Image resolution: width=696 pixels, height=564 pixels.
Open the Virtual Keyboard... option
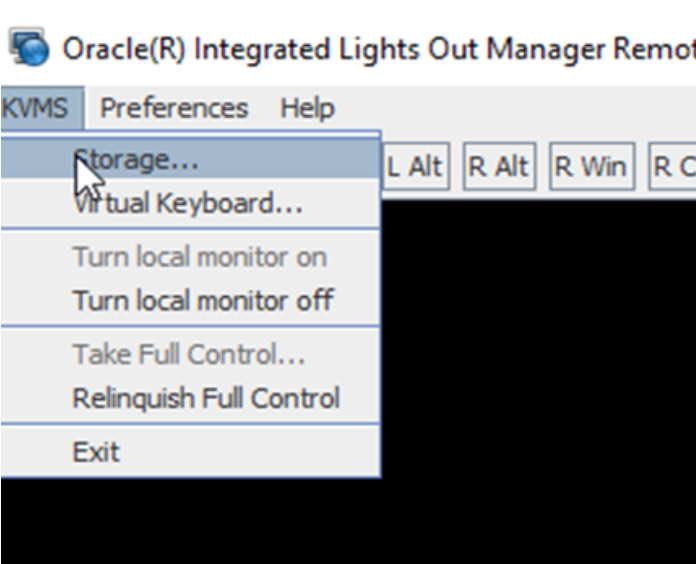[187, 204]
